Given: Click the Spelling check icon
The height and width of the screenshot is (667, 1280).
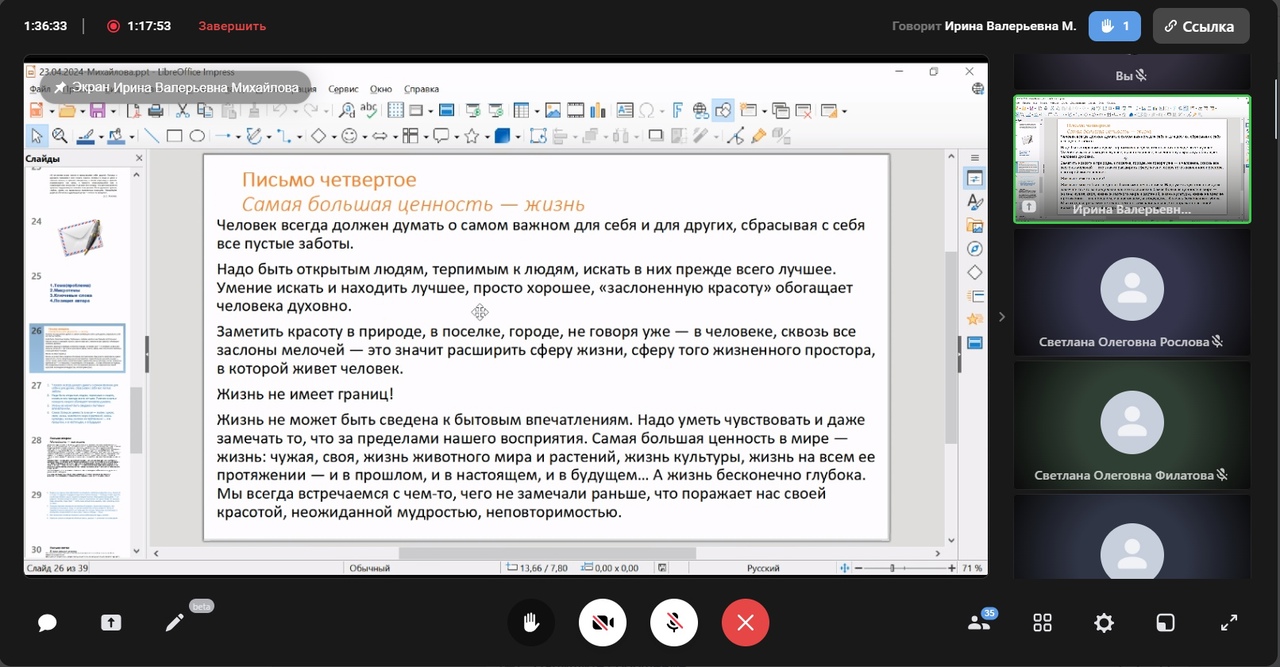Looking at the screenshot, I should click(368, 110).
